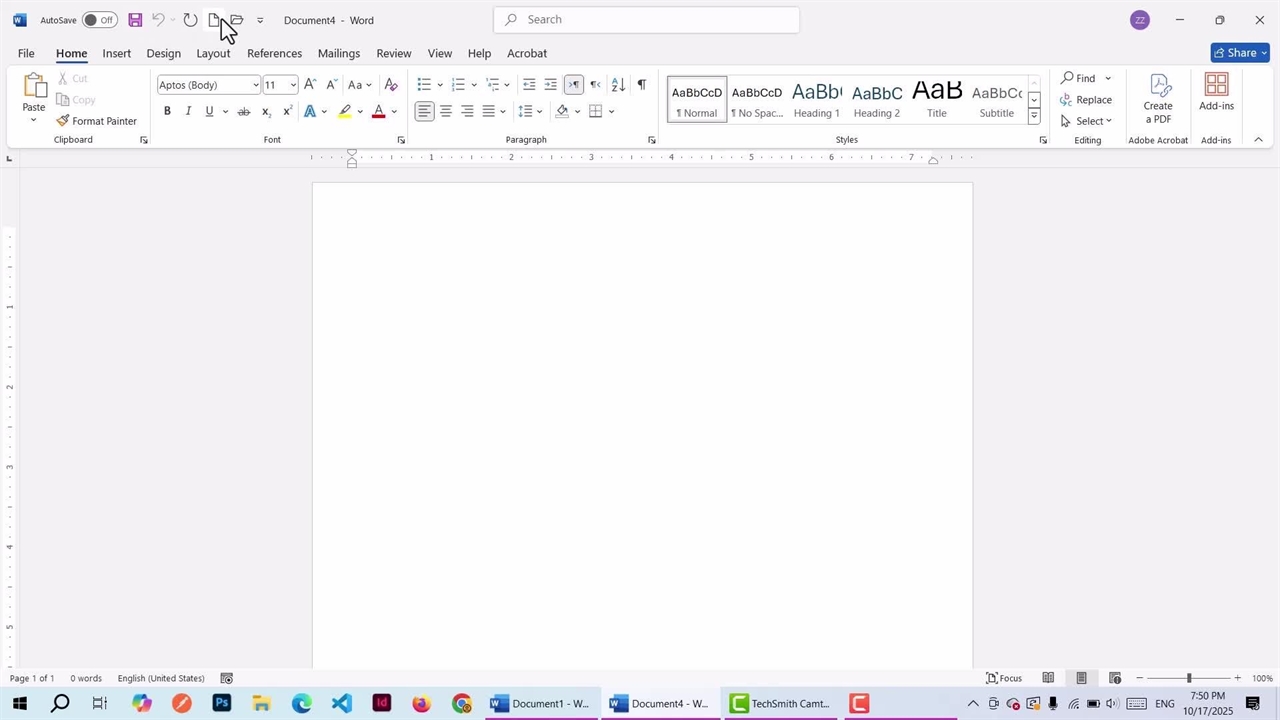Toggle Focus mode in status bar
Image resolution: width=1280 pixels, height=720 pixels.
(1004, 678)
